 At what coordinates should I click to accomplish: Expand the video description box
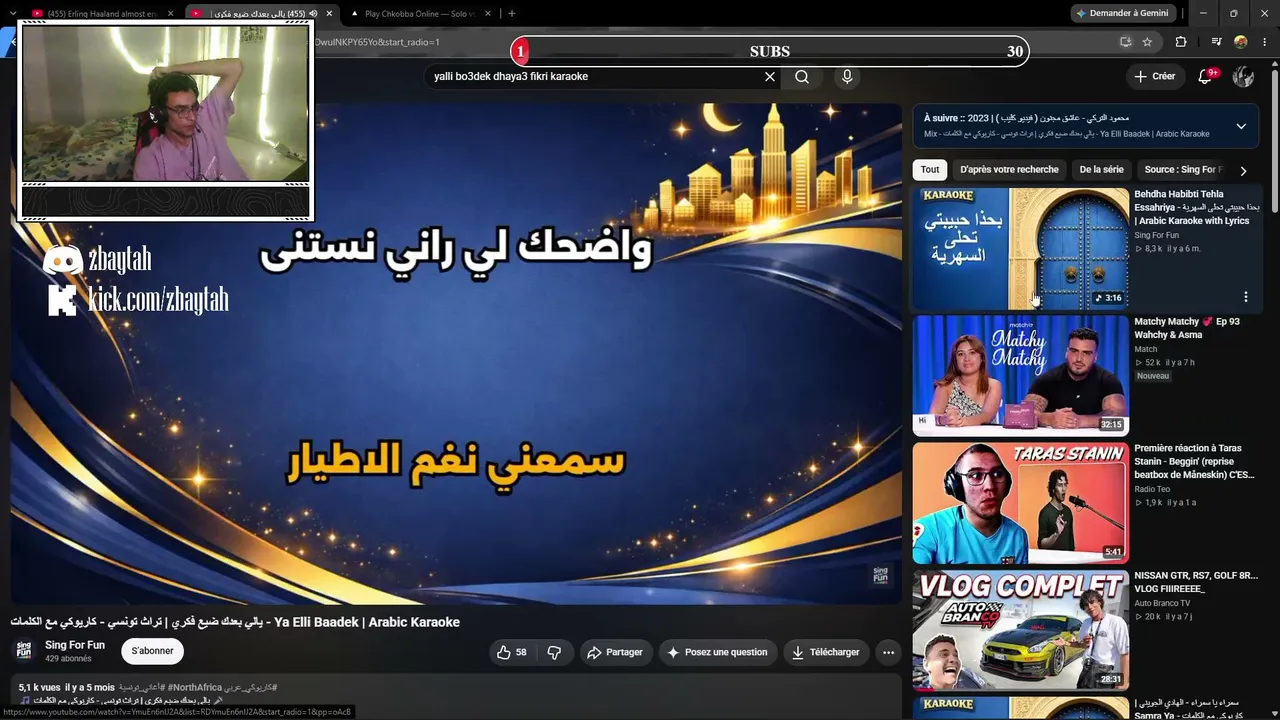coord(455,697)
